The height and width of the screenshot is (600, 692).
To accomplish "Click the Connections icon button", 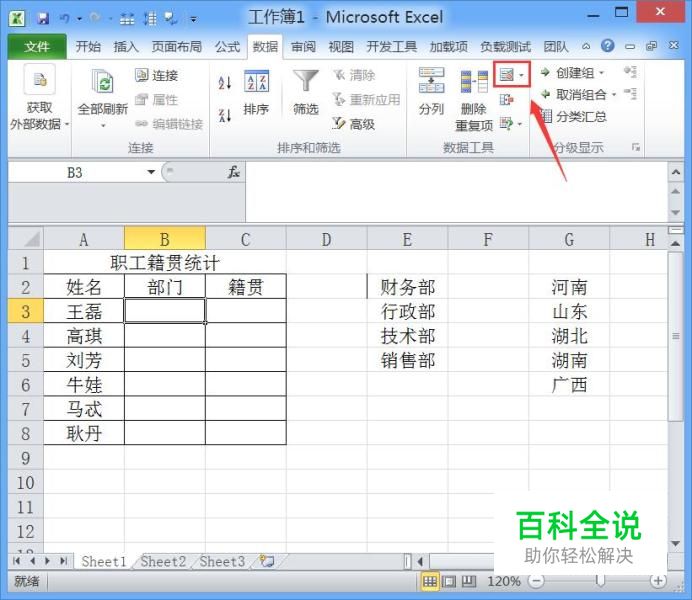I will [157, 75].
